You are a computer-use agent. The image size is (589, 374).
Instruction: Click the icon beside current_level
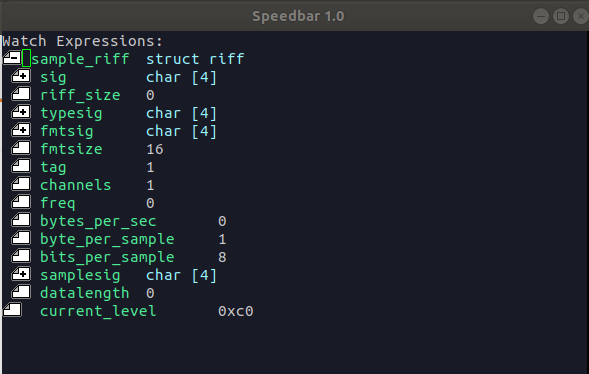[12, 311]
